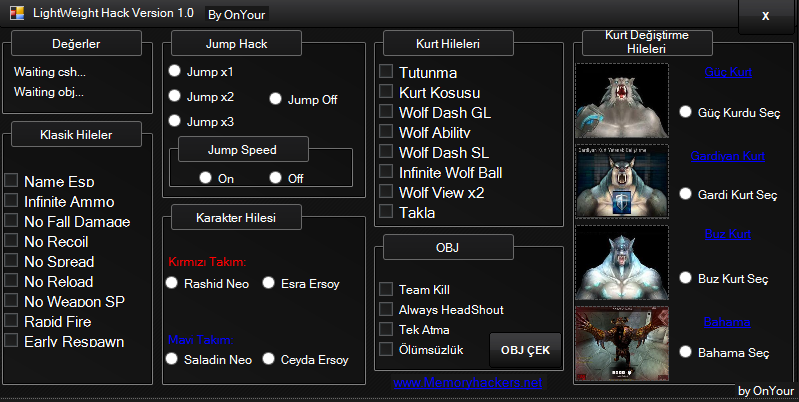Click the Bahama winged creature image
The height and width of the screenshot is (402, 799).
pos(622,343)
